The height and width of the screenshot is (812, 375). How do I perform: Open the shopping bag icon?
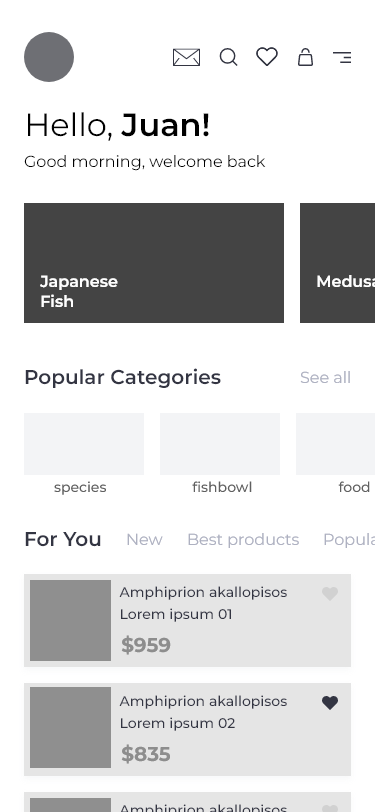tap(306, 57)
